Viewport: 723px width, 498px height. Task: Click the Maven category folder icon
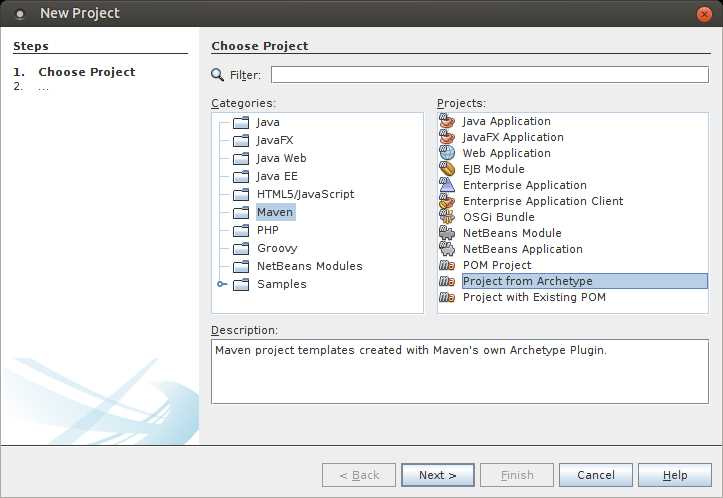[241, 212]
